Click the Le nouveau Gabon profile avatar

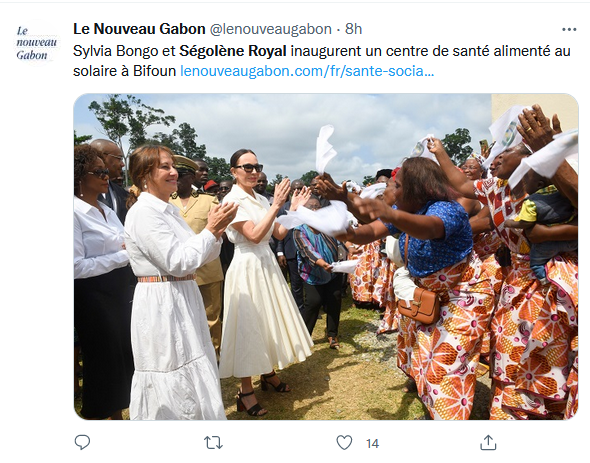coord(36,42)
